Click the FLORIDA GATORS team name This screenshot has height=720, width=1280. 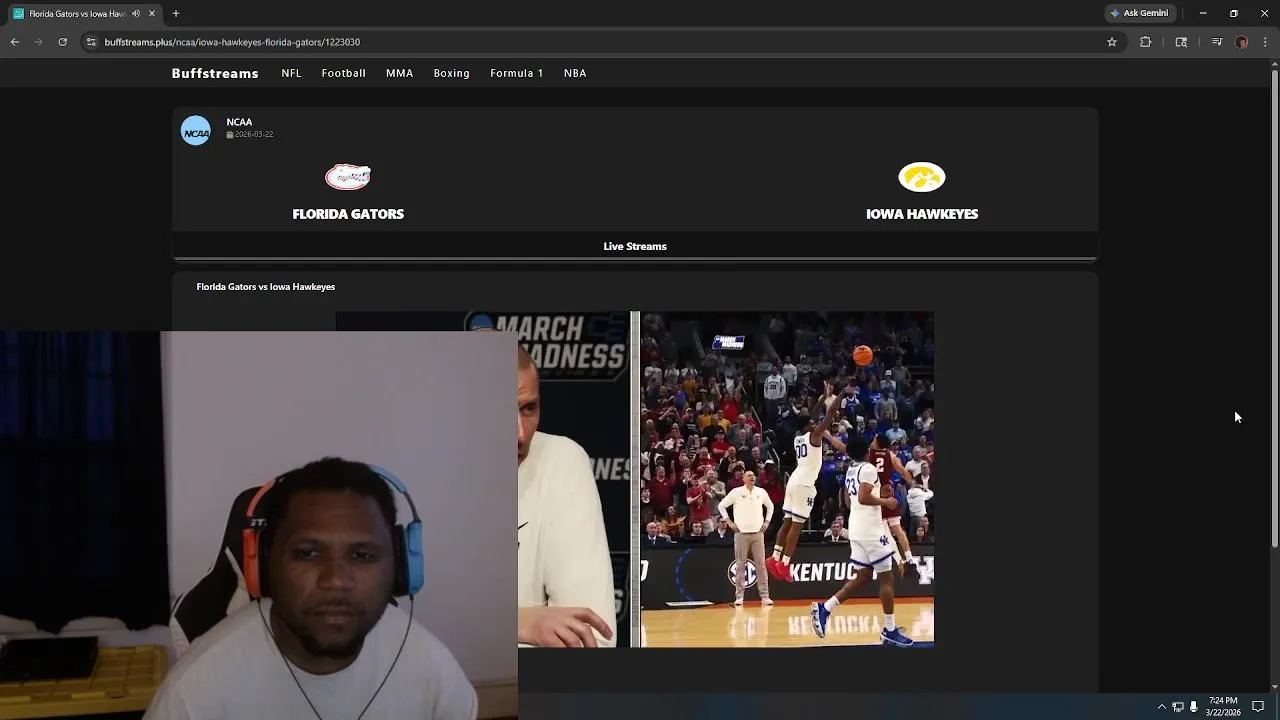pos(348,214)
